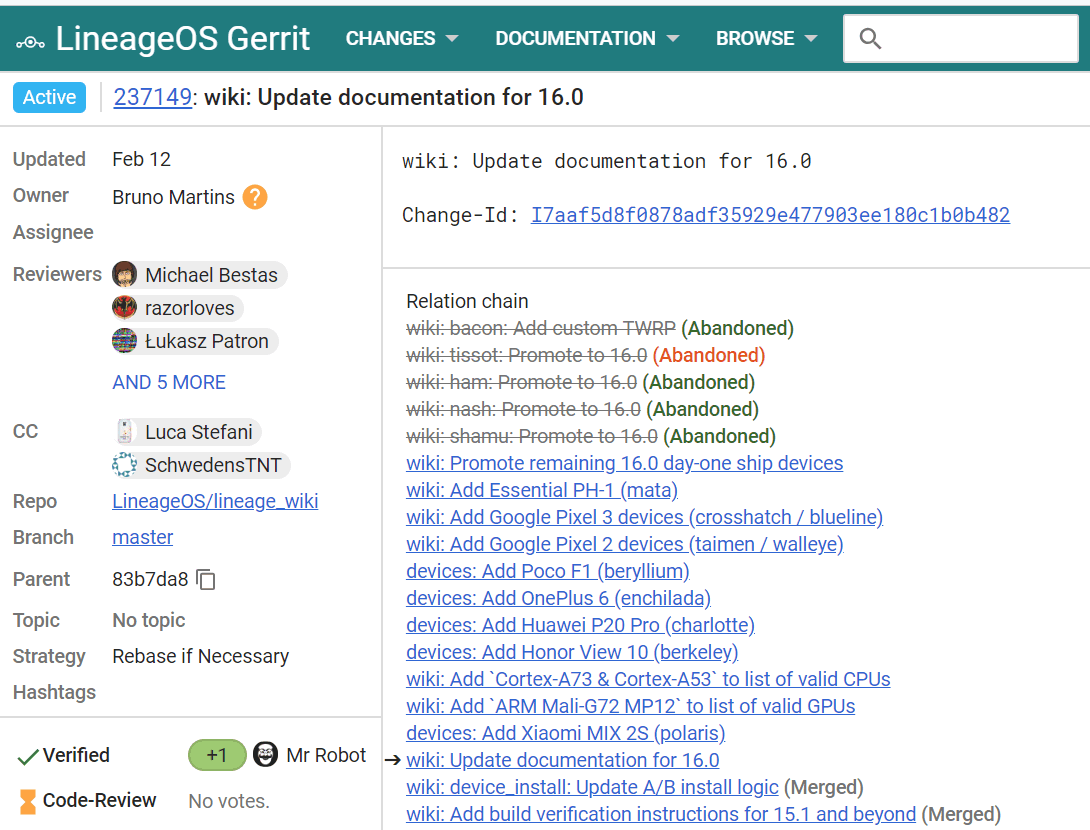This screenshot has width=1090, height=830.
Task: Open devices: Add Xiaomi MIX 2S (polaris)
Action: click(x=565, y=733)
